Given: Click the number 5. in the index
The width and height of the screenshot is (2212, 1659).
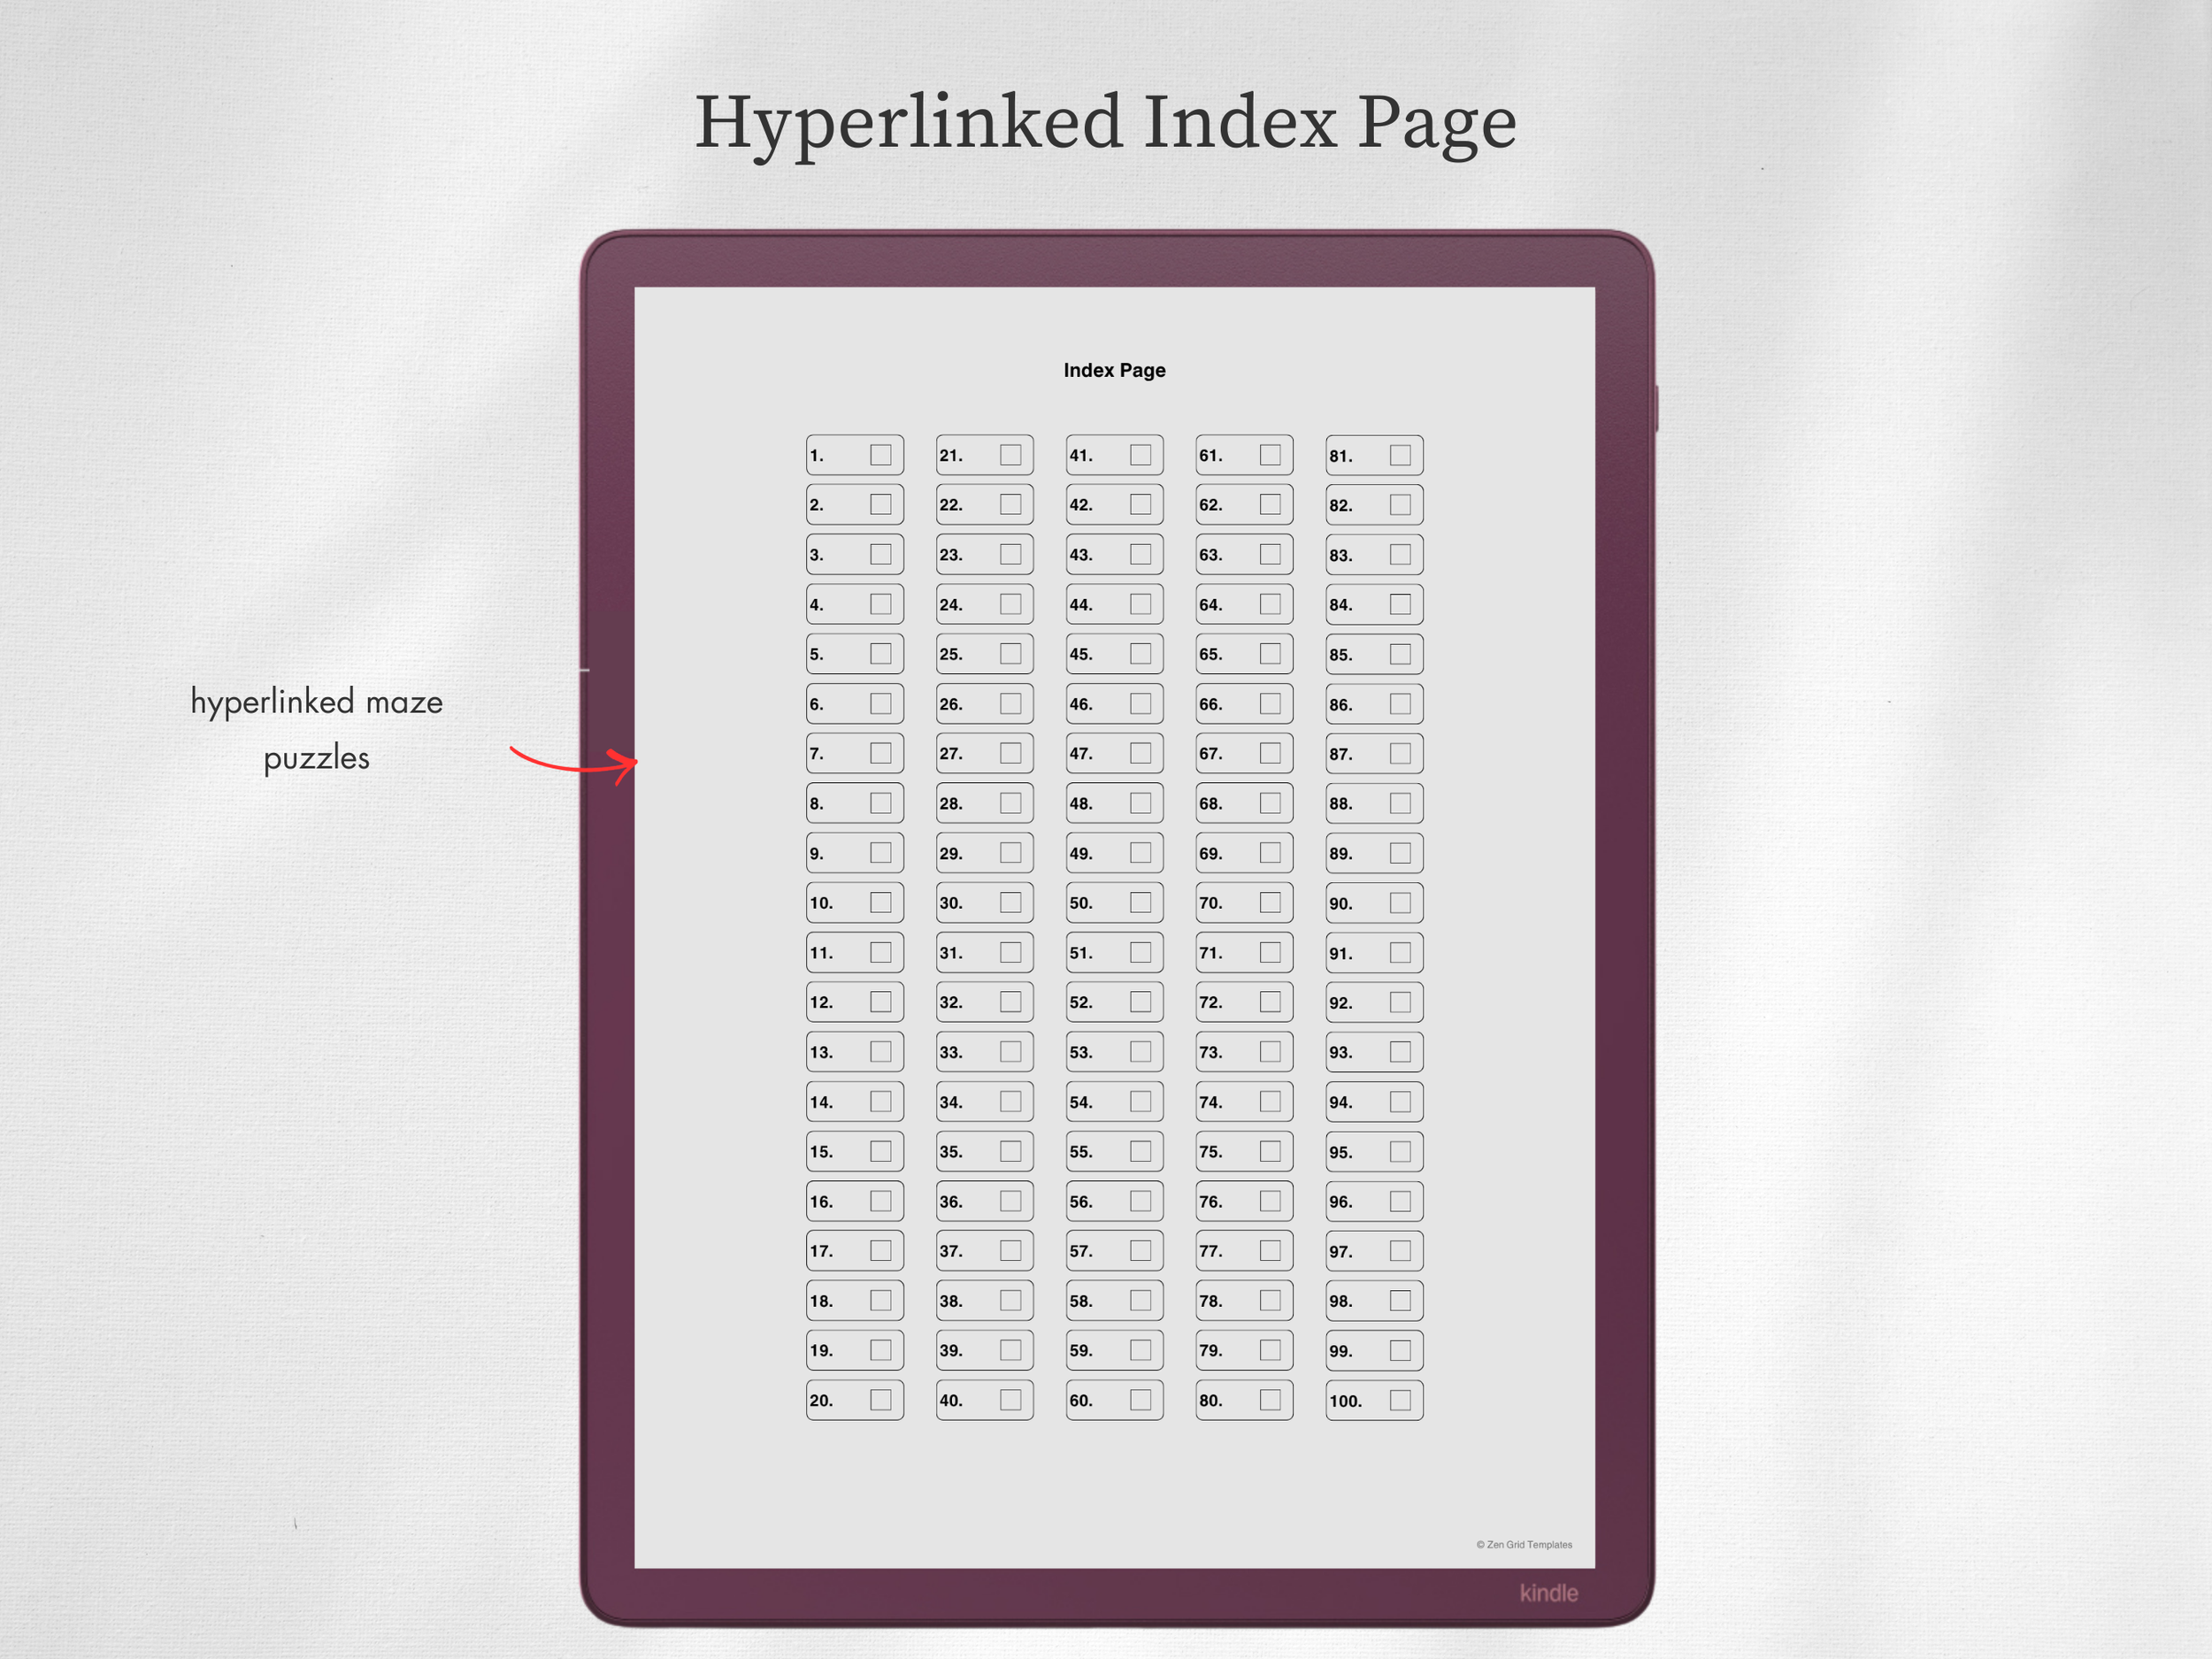Looking at the screenshot, I should click(x=816, y=654).
